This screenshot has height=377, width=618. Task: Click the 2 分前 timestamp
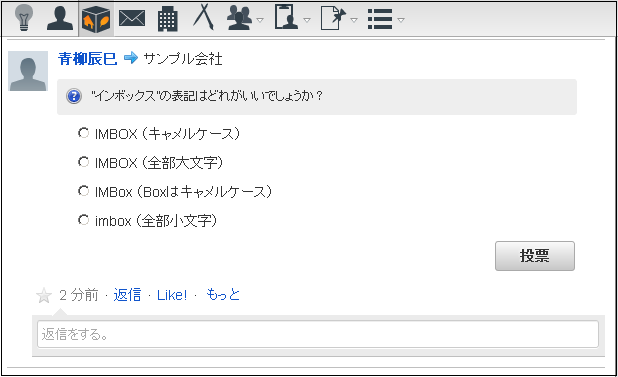[79, 295]
